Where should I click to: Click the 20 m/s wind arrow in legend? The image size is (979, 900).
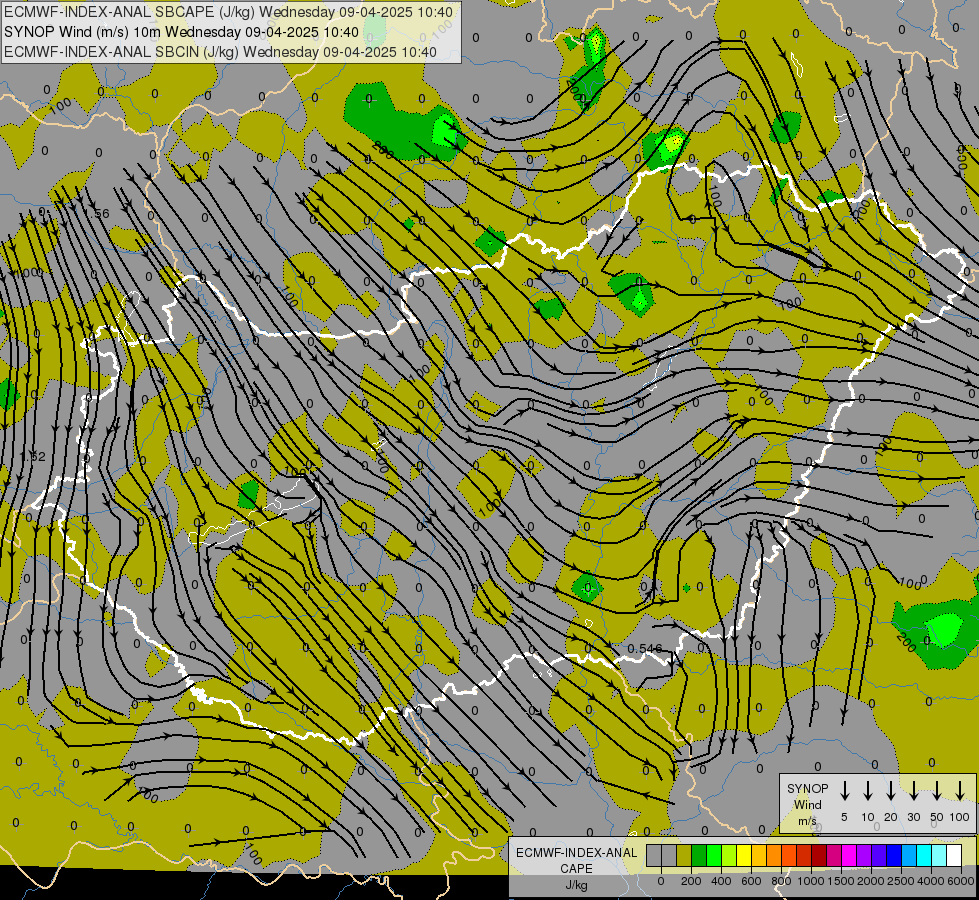click(890, 790)
